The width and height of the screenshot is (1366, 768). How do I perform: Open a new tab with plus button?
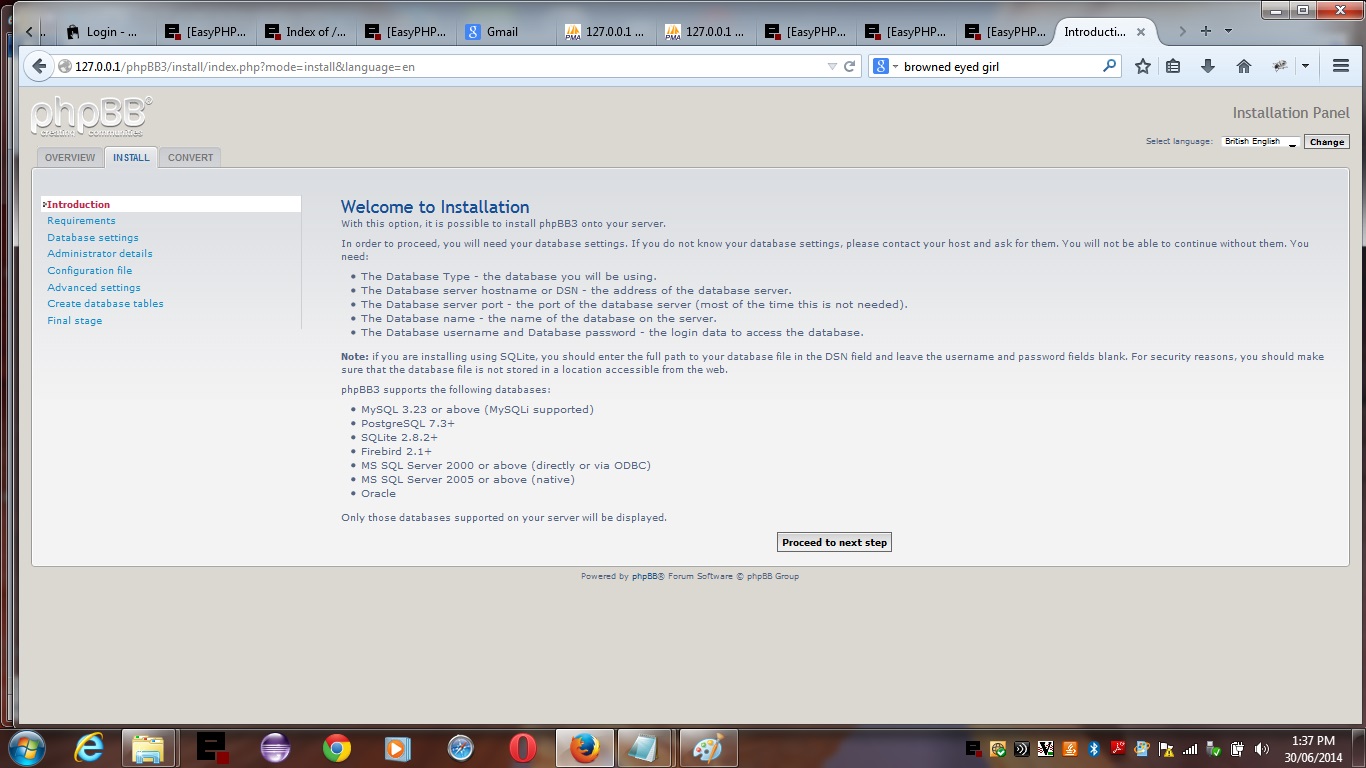1206,31
